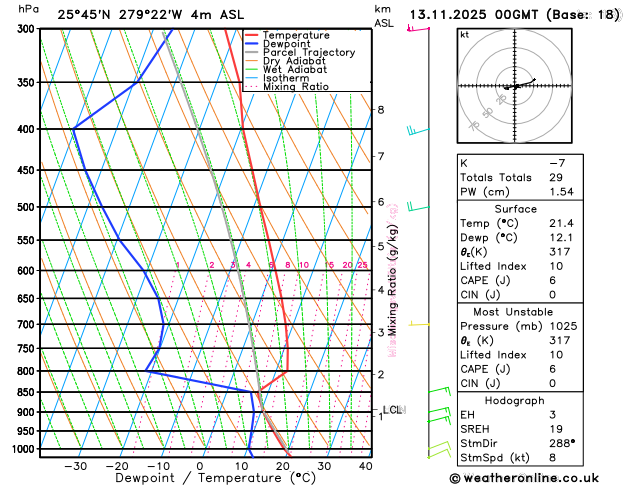Click the StmDir 288° value

point(562,443)
